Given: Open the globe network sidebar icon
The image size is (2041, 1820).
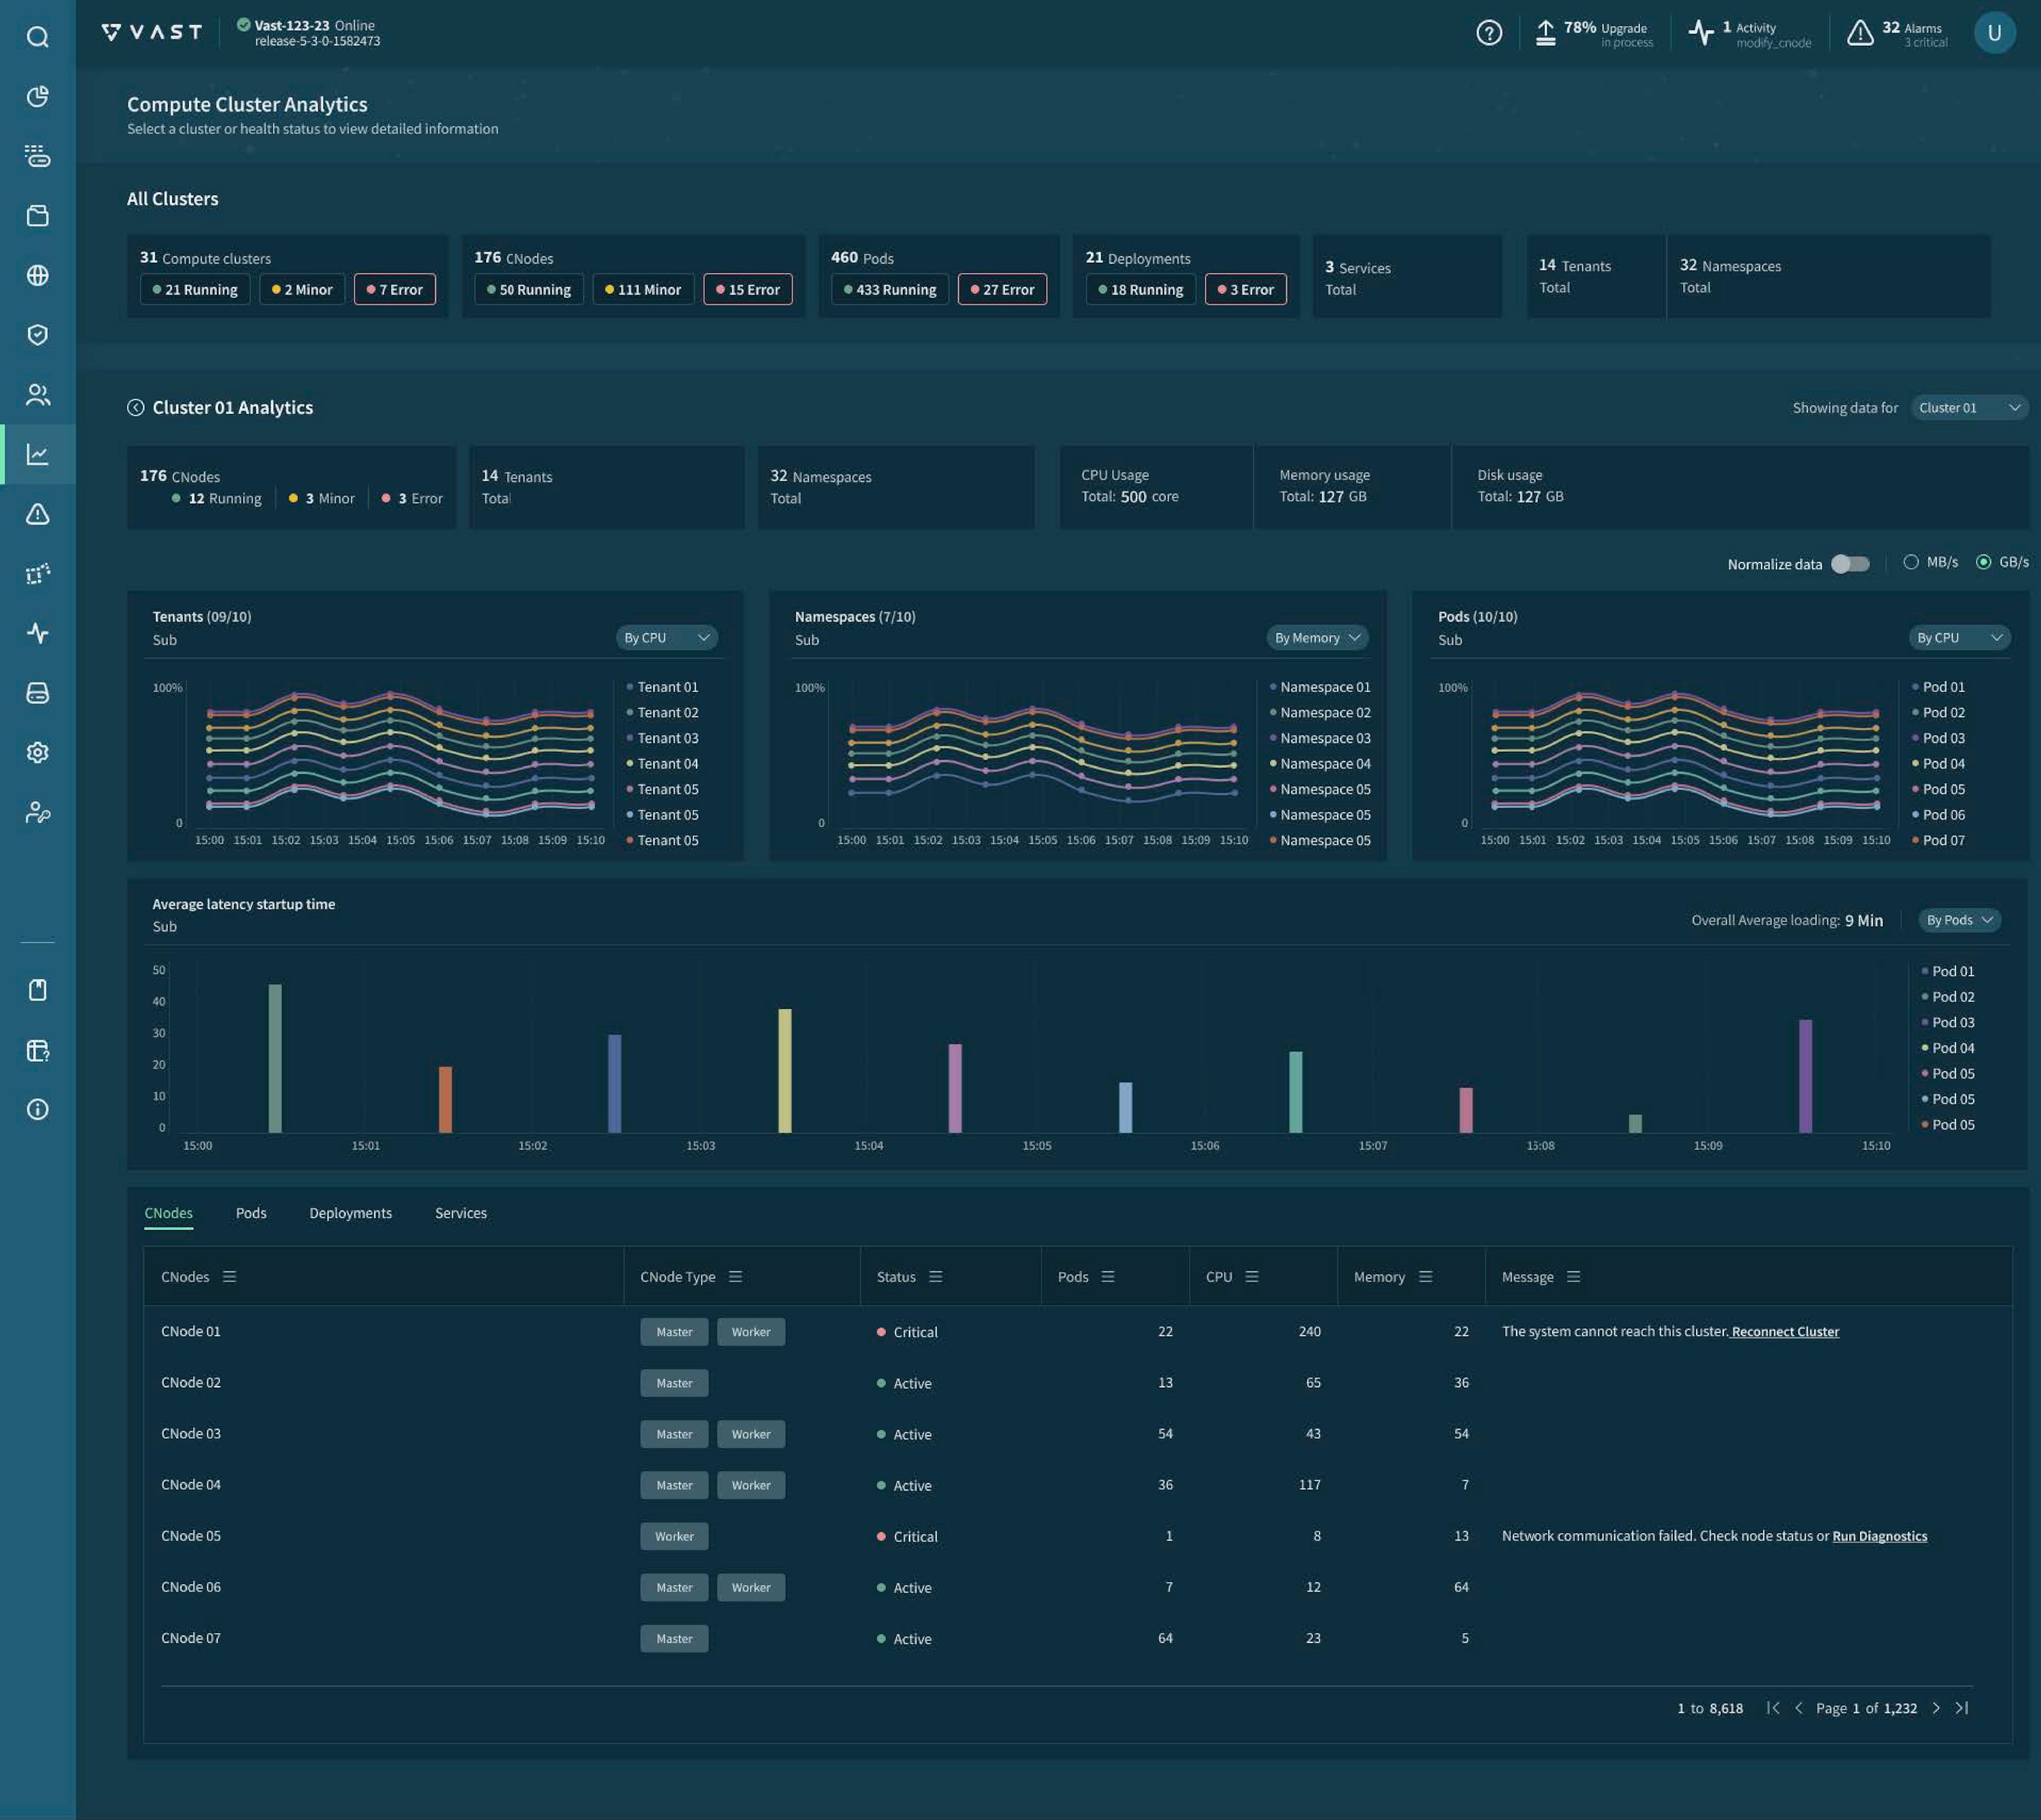Looking at the screenshot, I should pos(37,275).
